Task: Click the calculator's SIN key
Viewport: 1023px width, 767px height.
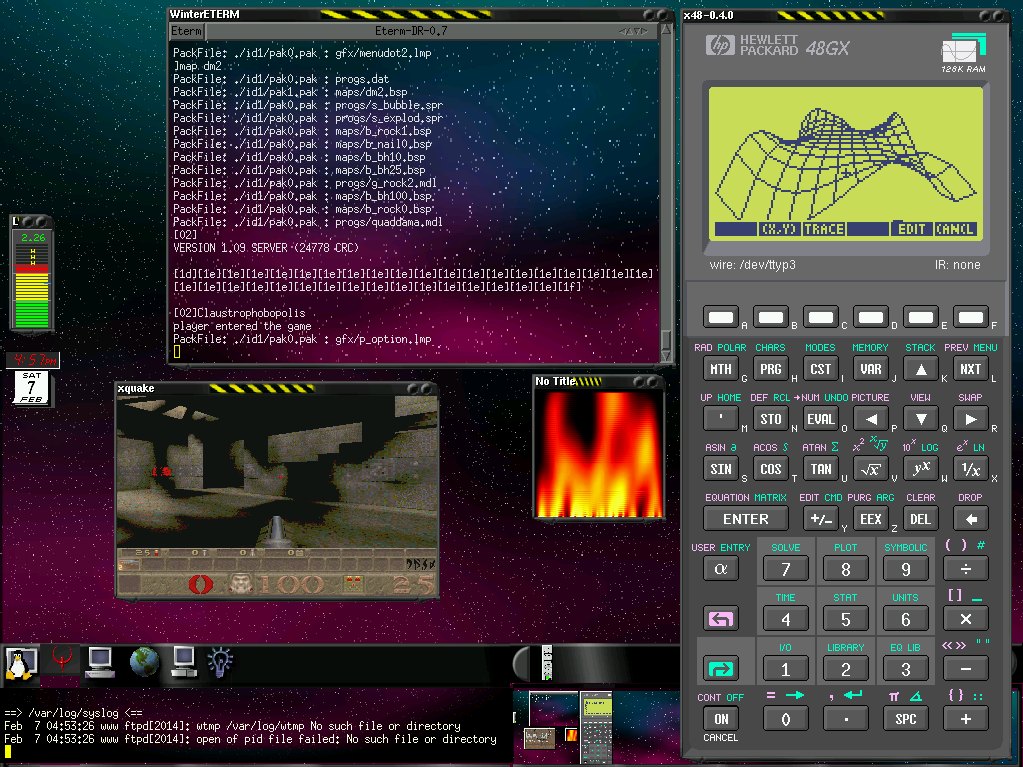Action: (721, 469)
